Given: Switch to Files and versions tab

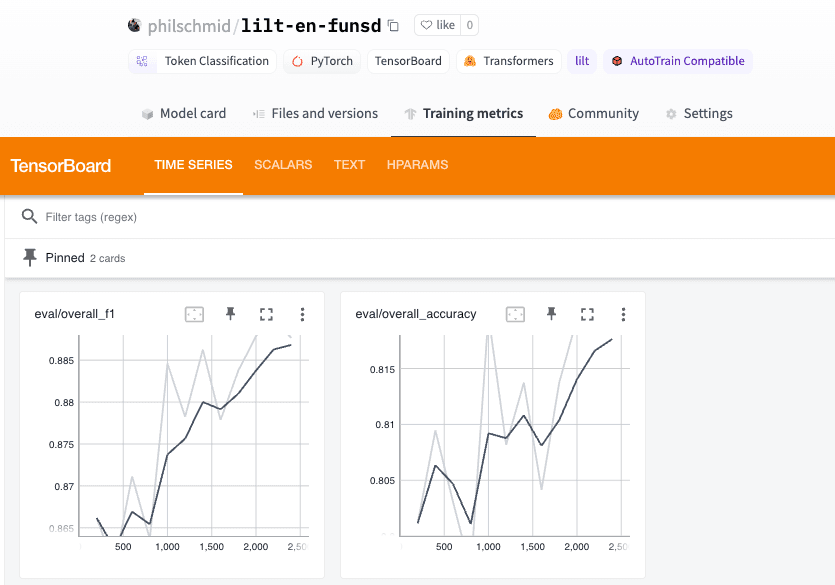Looking at the screenshot, I should point(315,113).
